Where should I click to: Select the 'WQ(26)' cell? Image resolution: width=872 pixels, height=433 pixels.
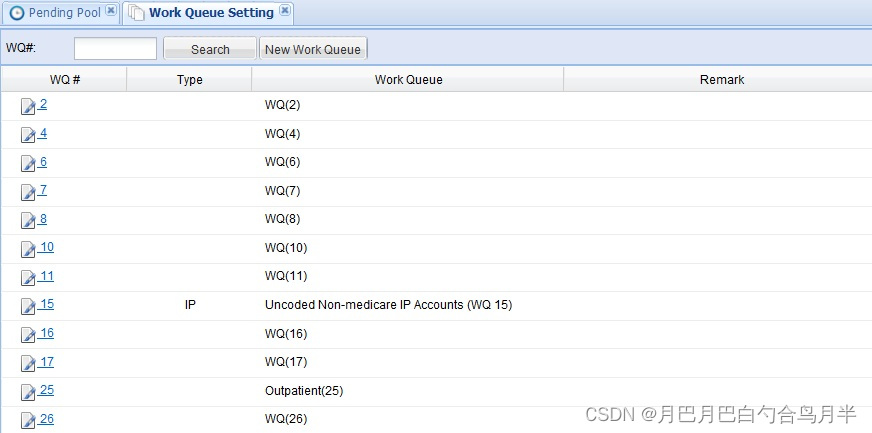(286, 419)
